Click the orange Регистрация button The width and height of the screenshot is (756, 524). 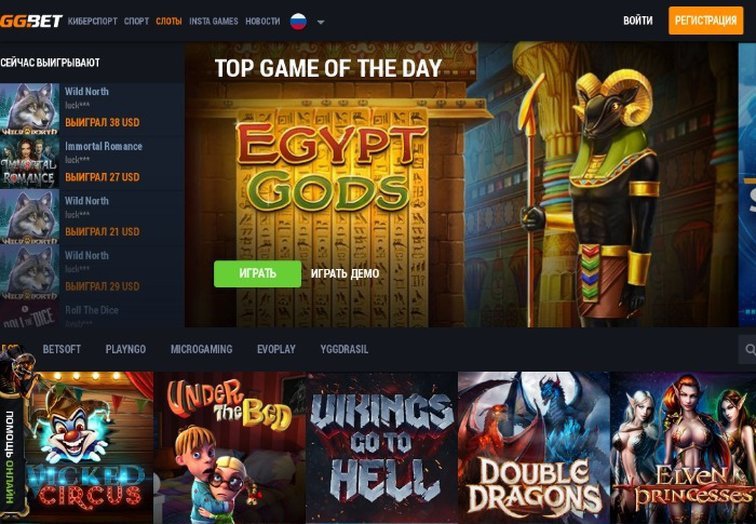[706, 21]
